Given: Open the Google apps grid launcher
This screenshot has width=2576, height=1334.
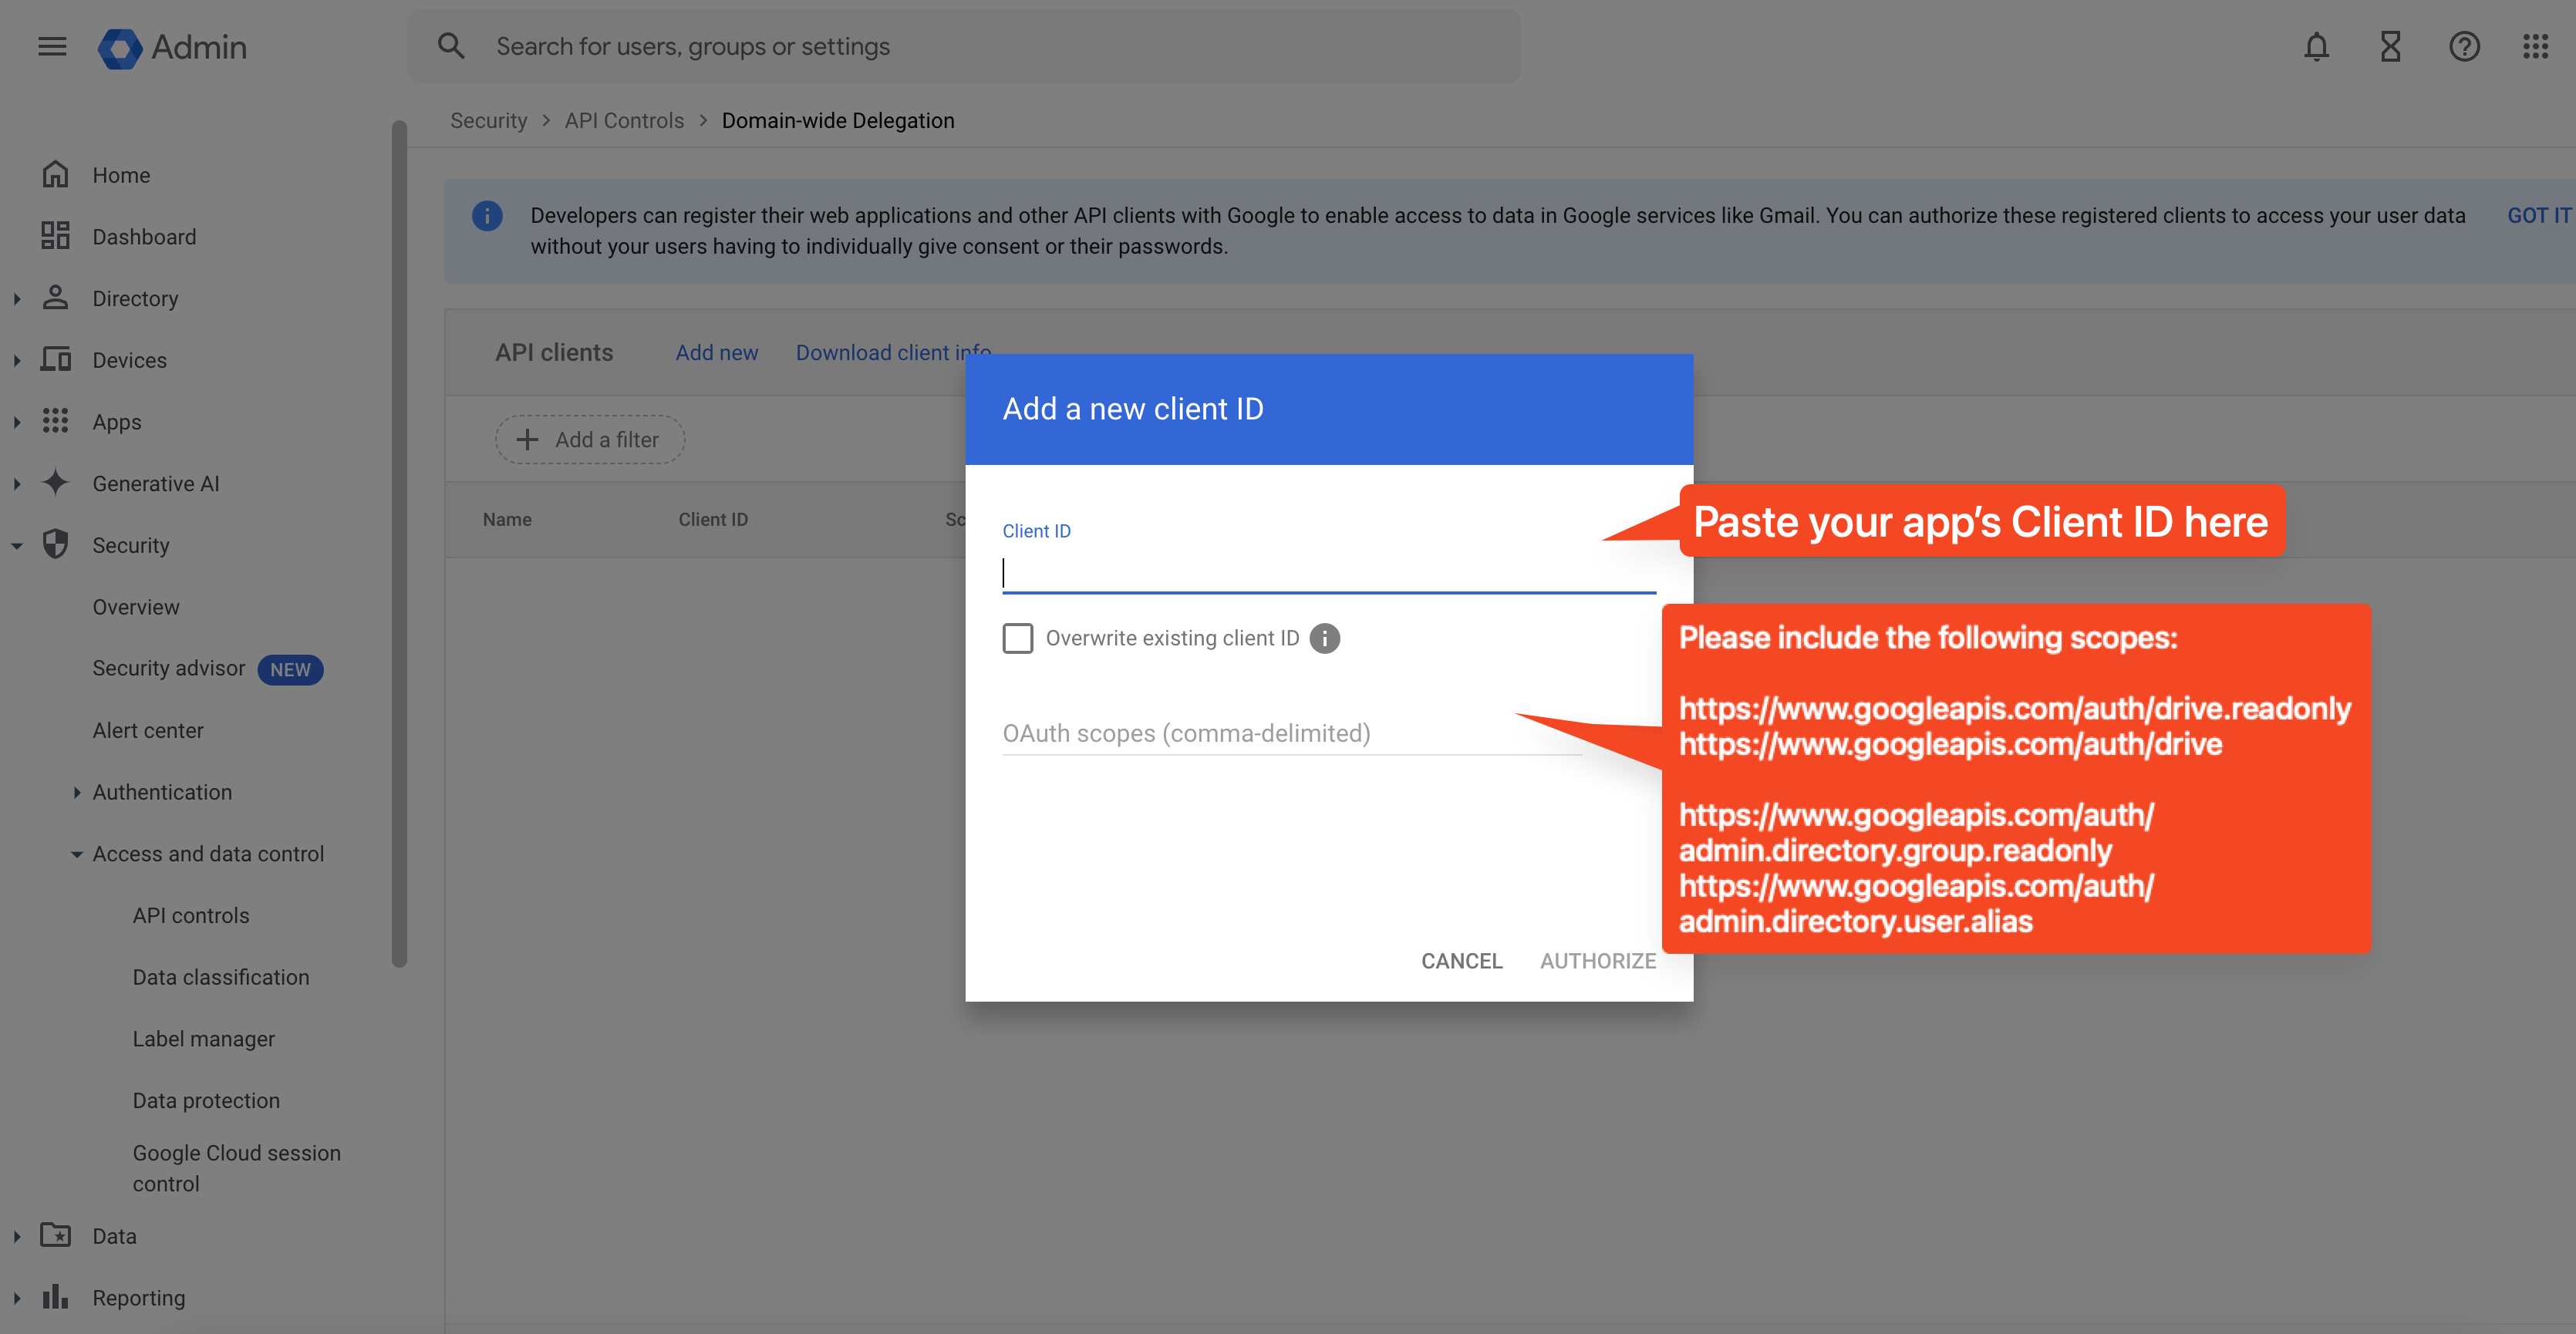Looking at the screenshot, I should (x=2536, y=47).
